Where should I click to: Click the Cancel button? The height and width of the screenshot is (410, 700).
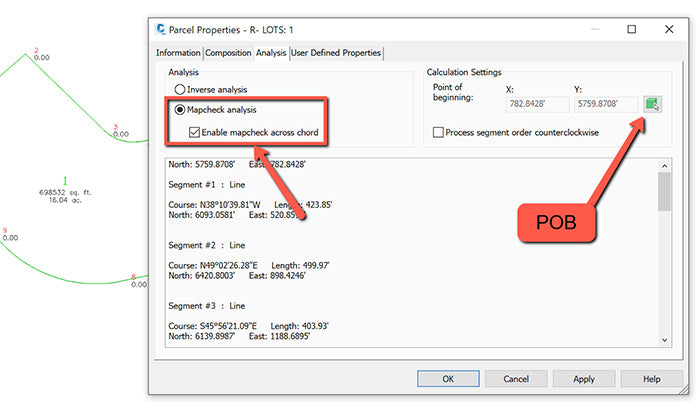click(x=516, y=379)
